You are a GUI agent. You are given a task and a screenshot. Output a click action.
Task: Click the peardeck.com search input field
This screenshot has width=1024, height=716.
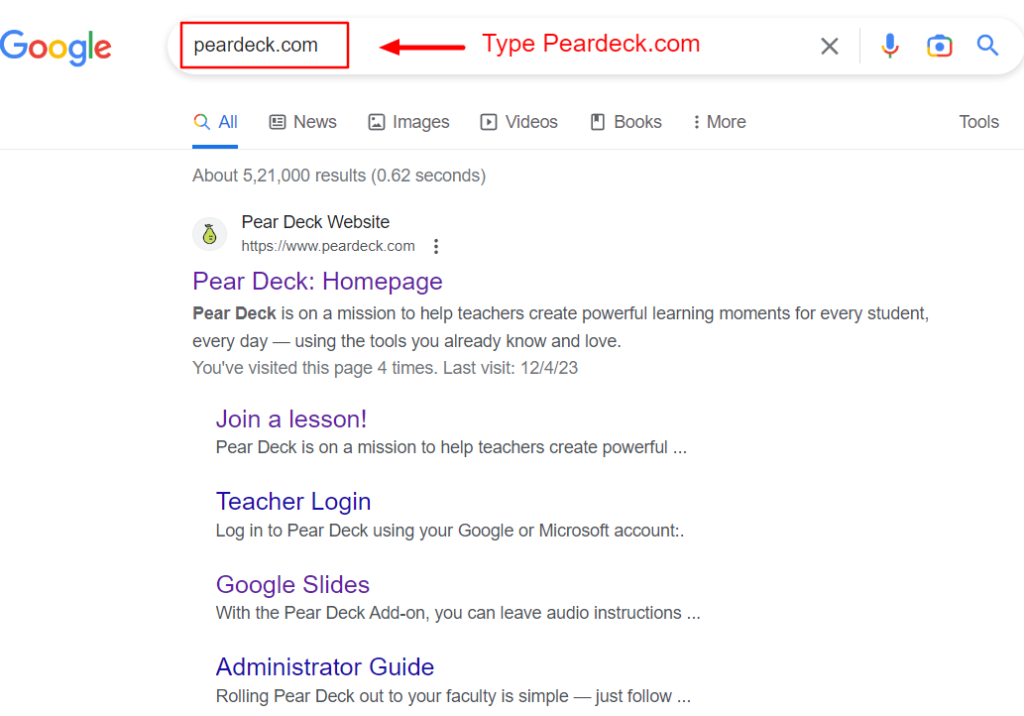264,45
